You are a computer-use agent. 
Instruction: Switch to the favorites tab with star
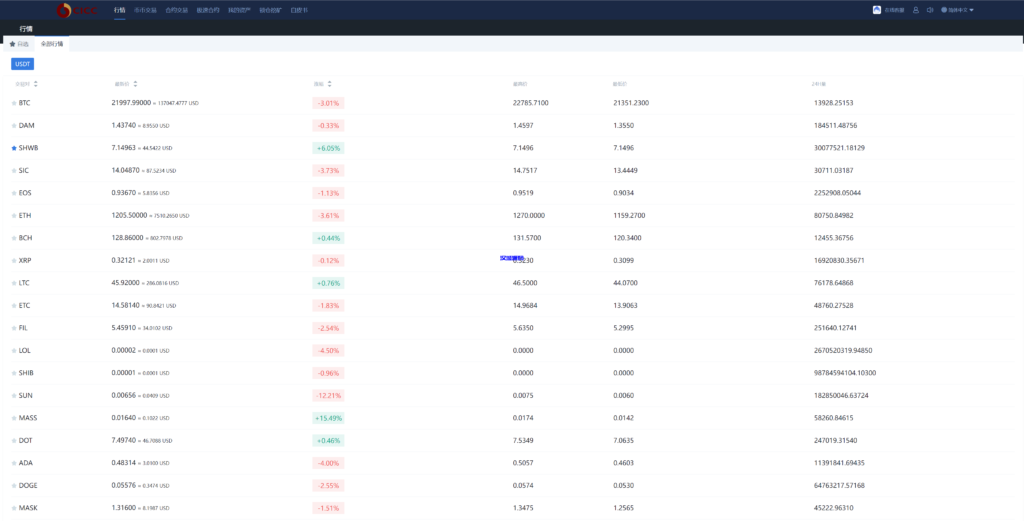click(19, 44)
